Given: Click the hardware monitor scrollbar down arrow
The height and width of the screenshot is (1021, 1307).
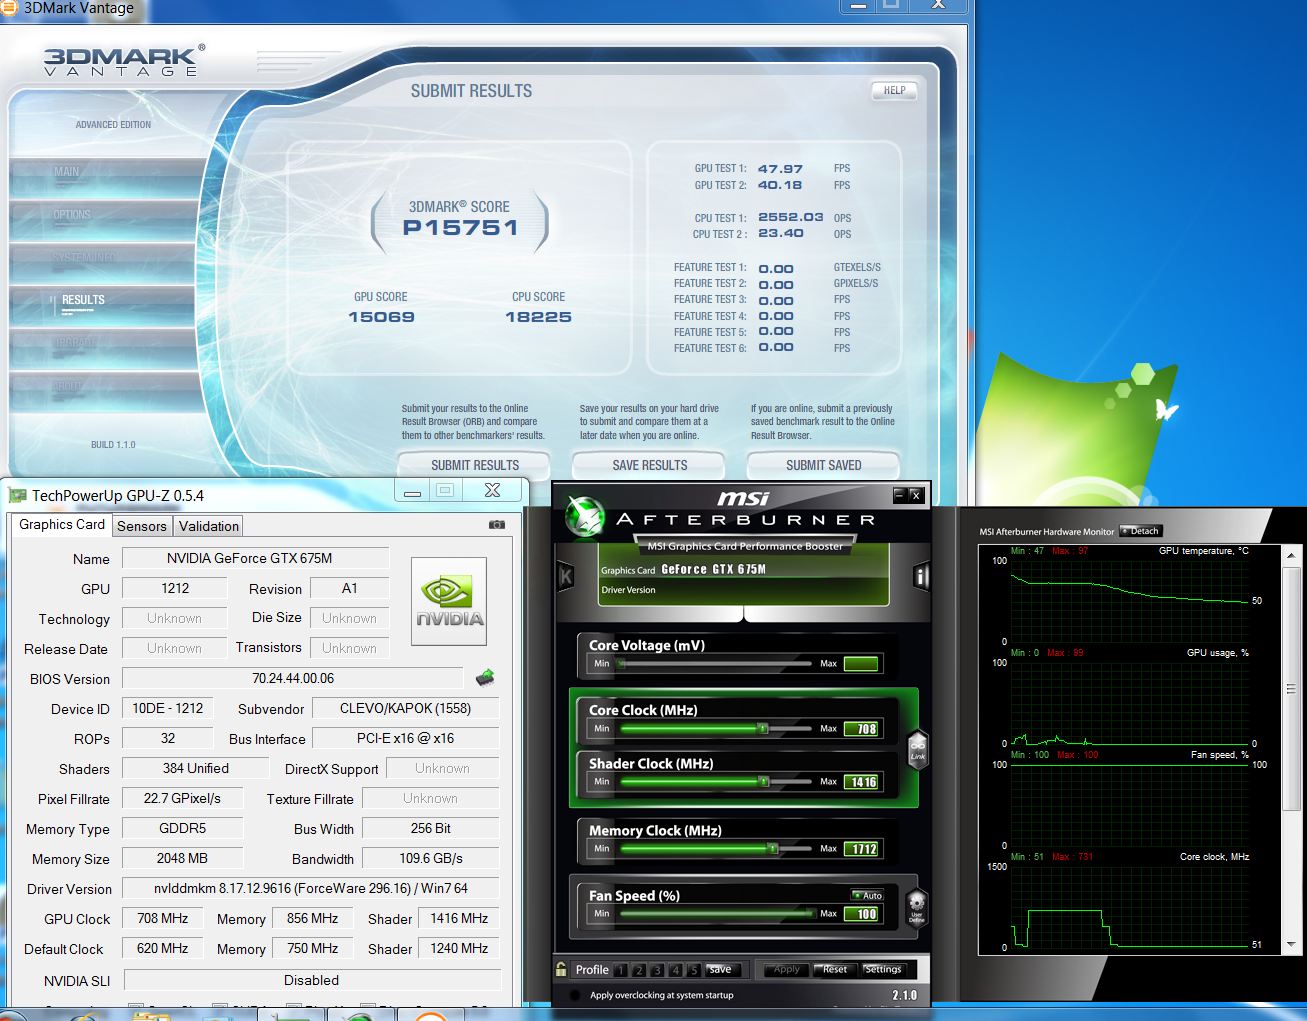Looking at the screenshot, I should click(x=1290, y=943).
